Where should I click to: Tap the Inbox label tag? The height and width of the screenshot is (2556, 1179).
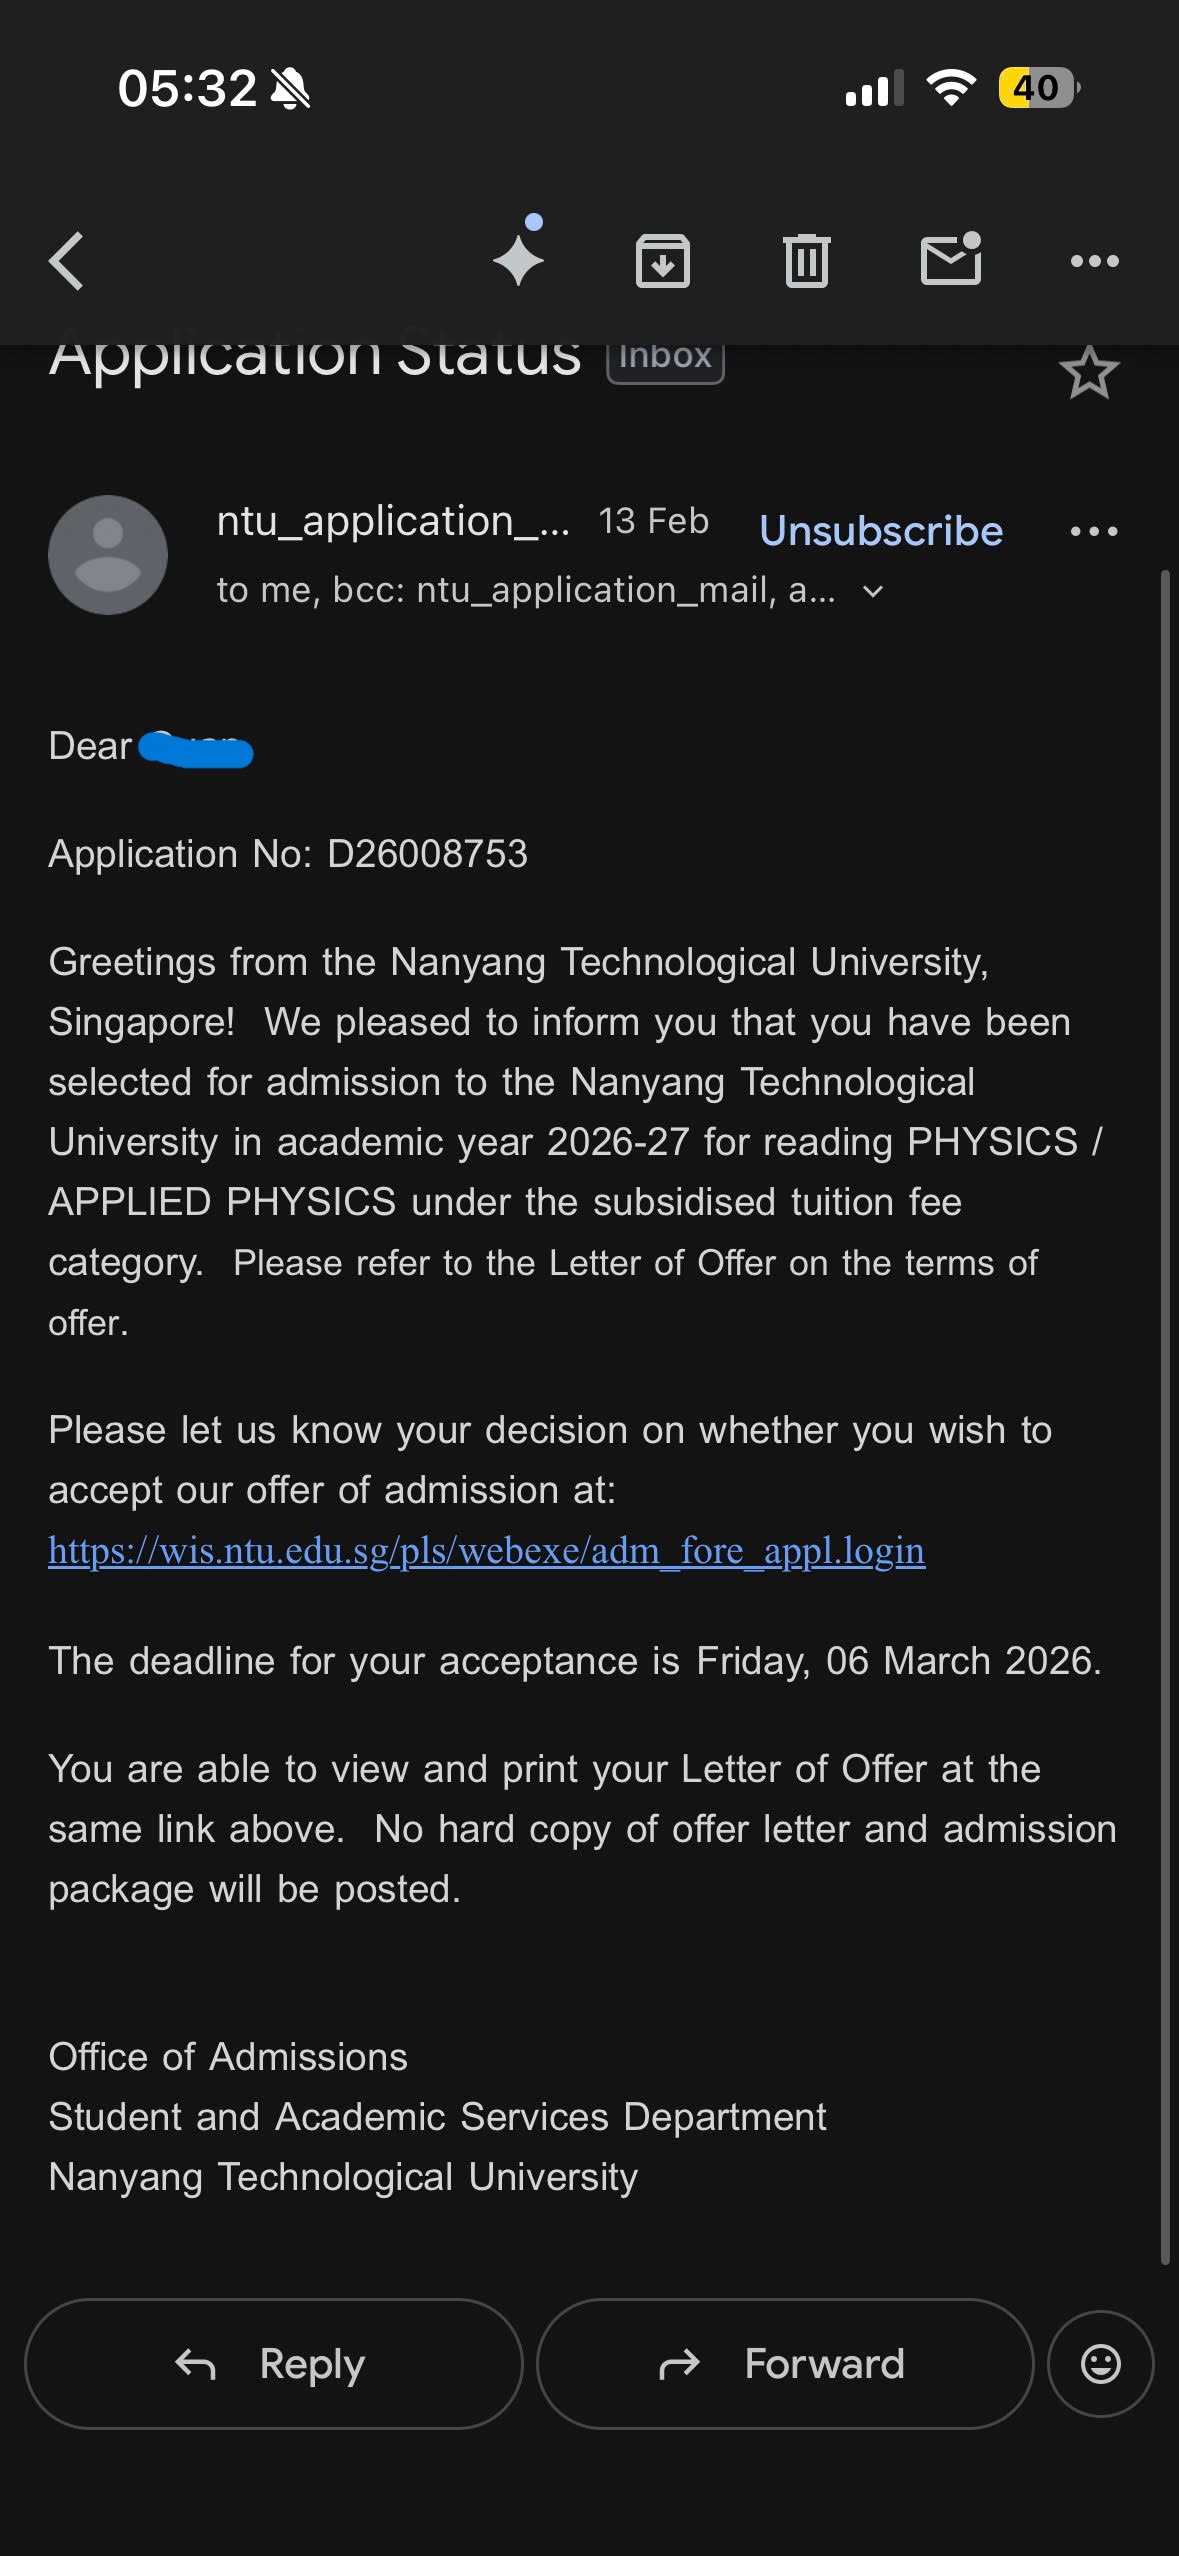pos(665,358)
